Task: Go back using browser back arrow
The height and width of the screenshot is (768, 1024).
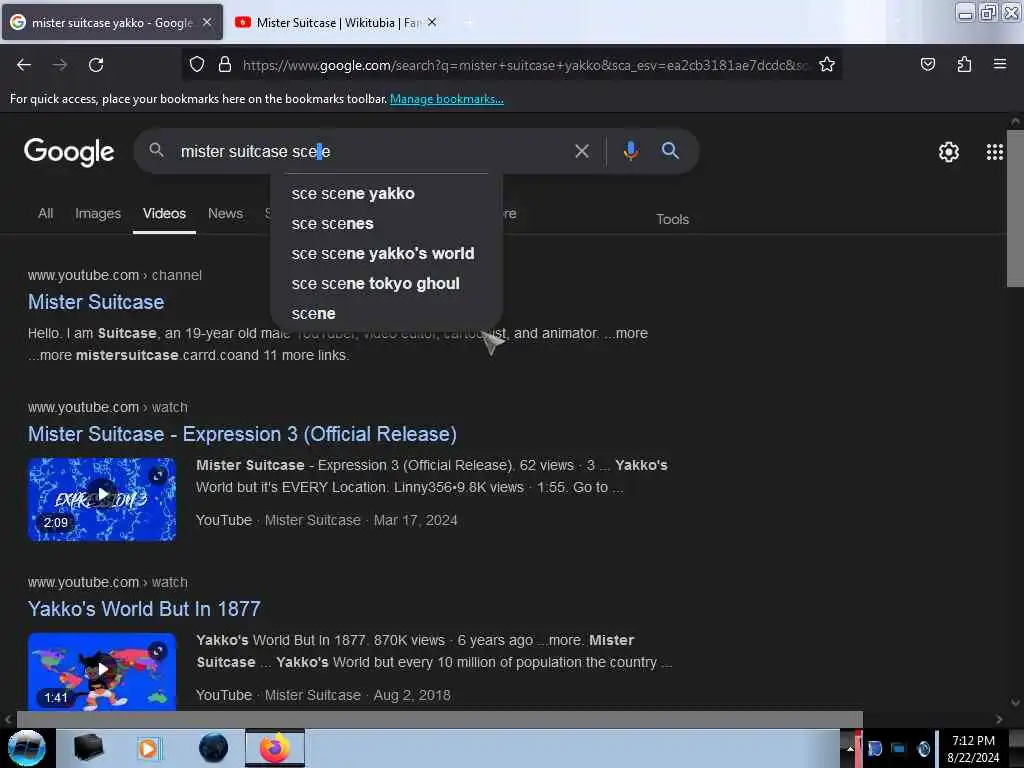Action: click(24, 65)
